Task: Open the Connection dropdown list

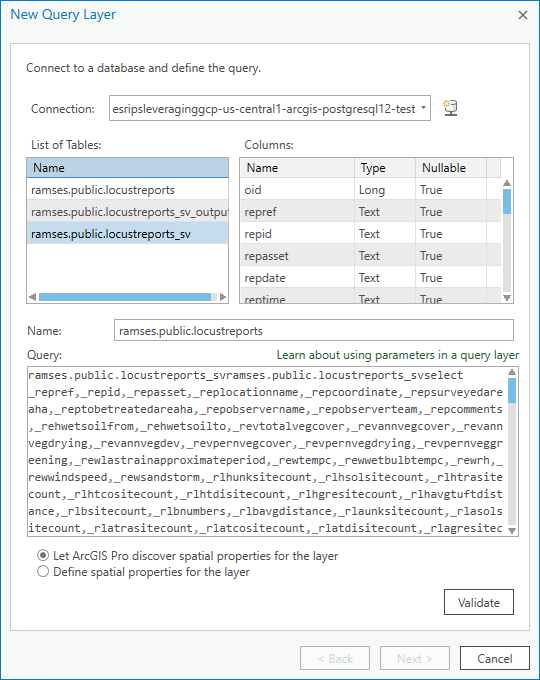Action: (423, 108)
